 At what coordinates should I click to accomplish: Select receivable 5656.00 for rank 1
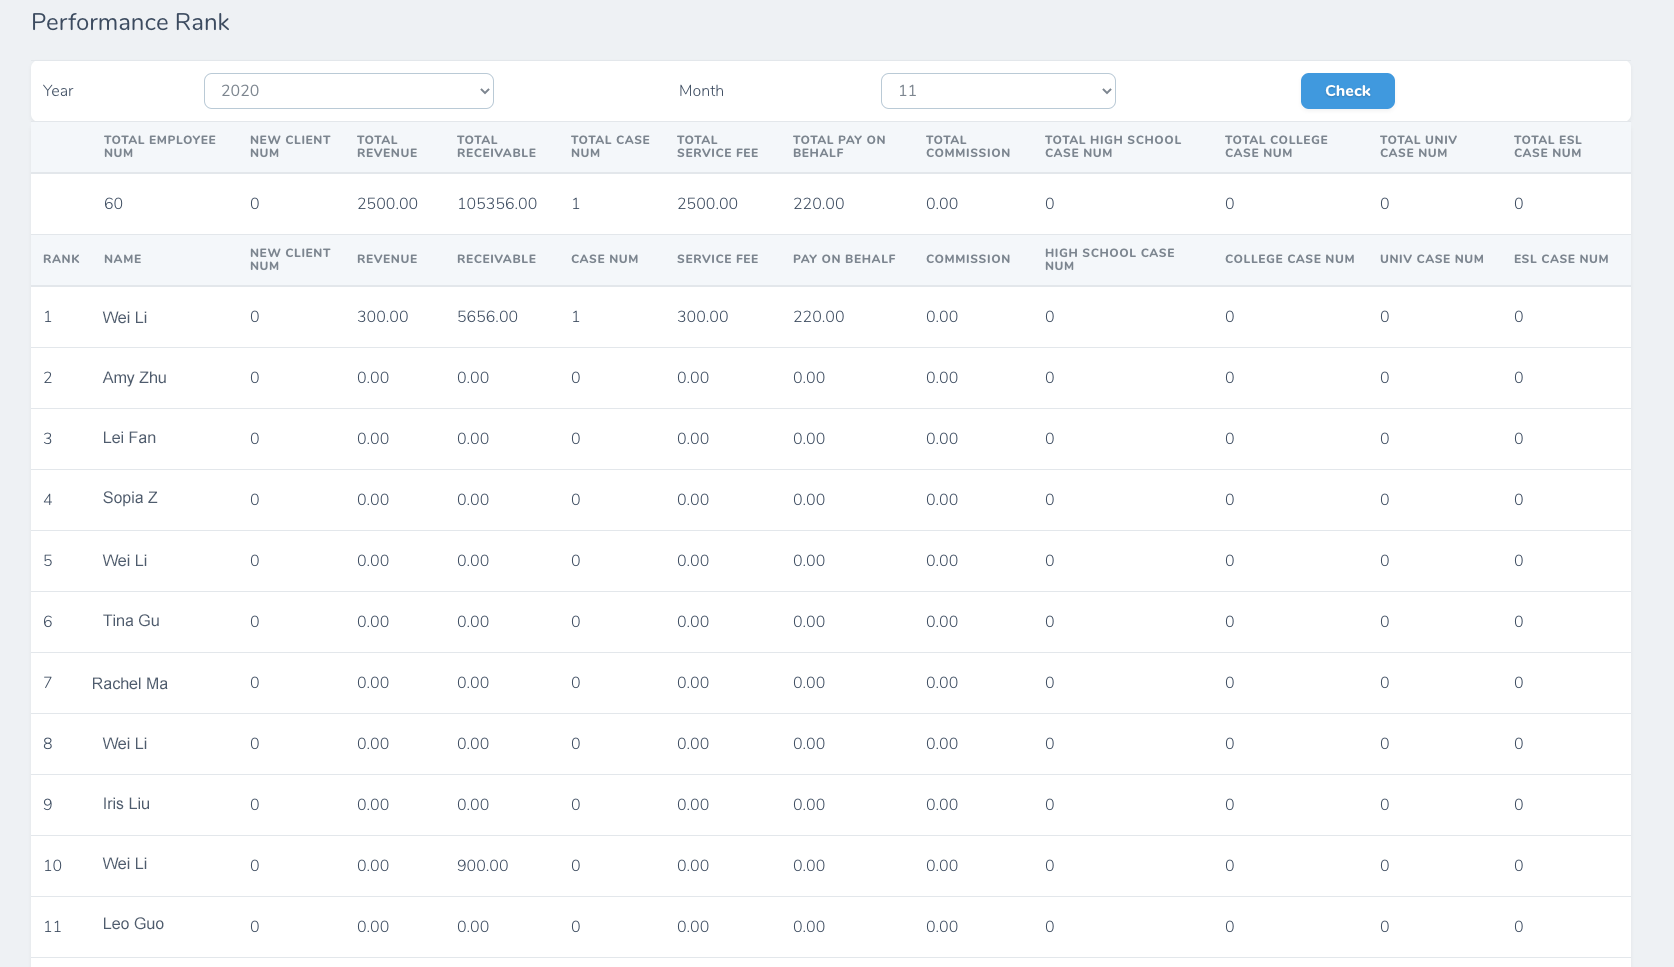tap(487, 317)
